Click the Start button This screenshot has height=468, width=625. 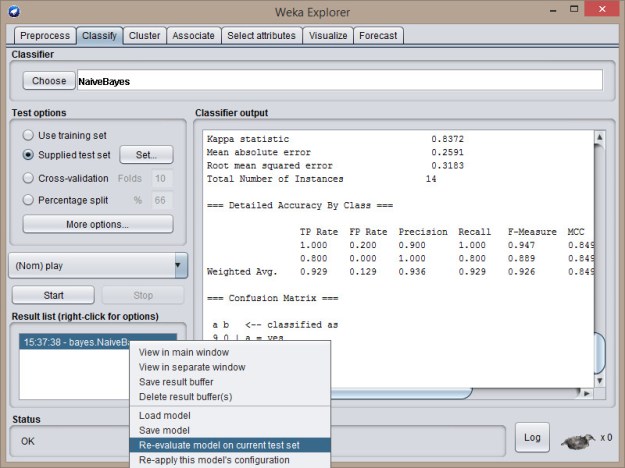[x=53, y=296]
